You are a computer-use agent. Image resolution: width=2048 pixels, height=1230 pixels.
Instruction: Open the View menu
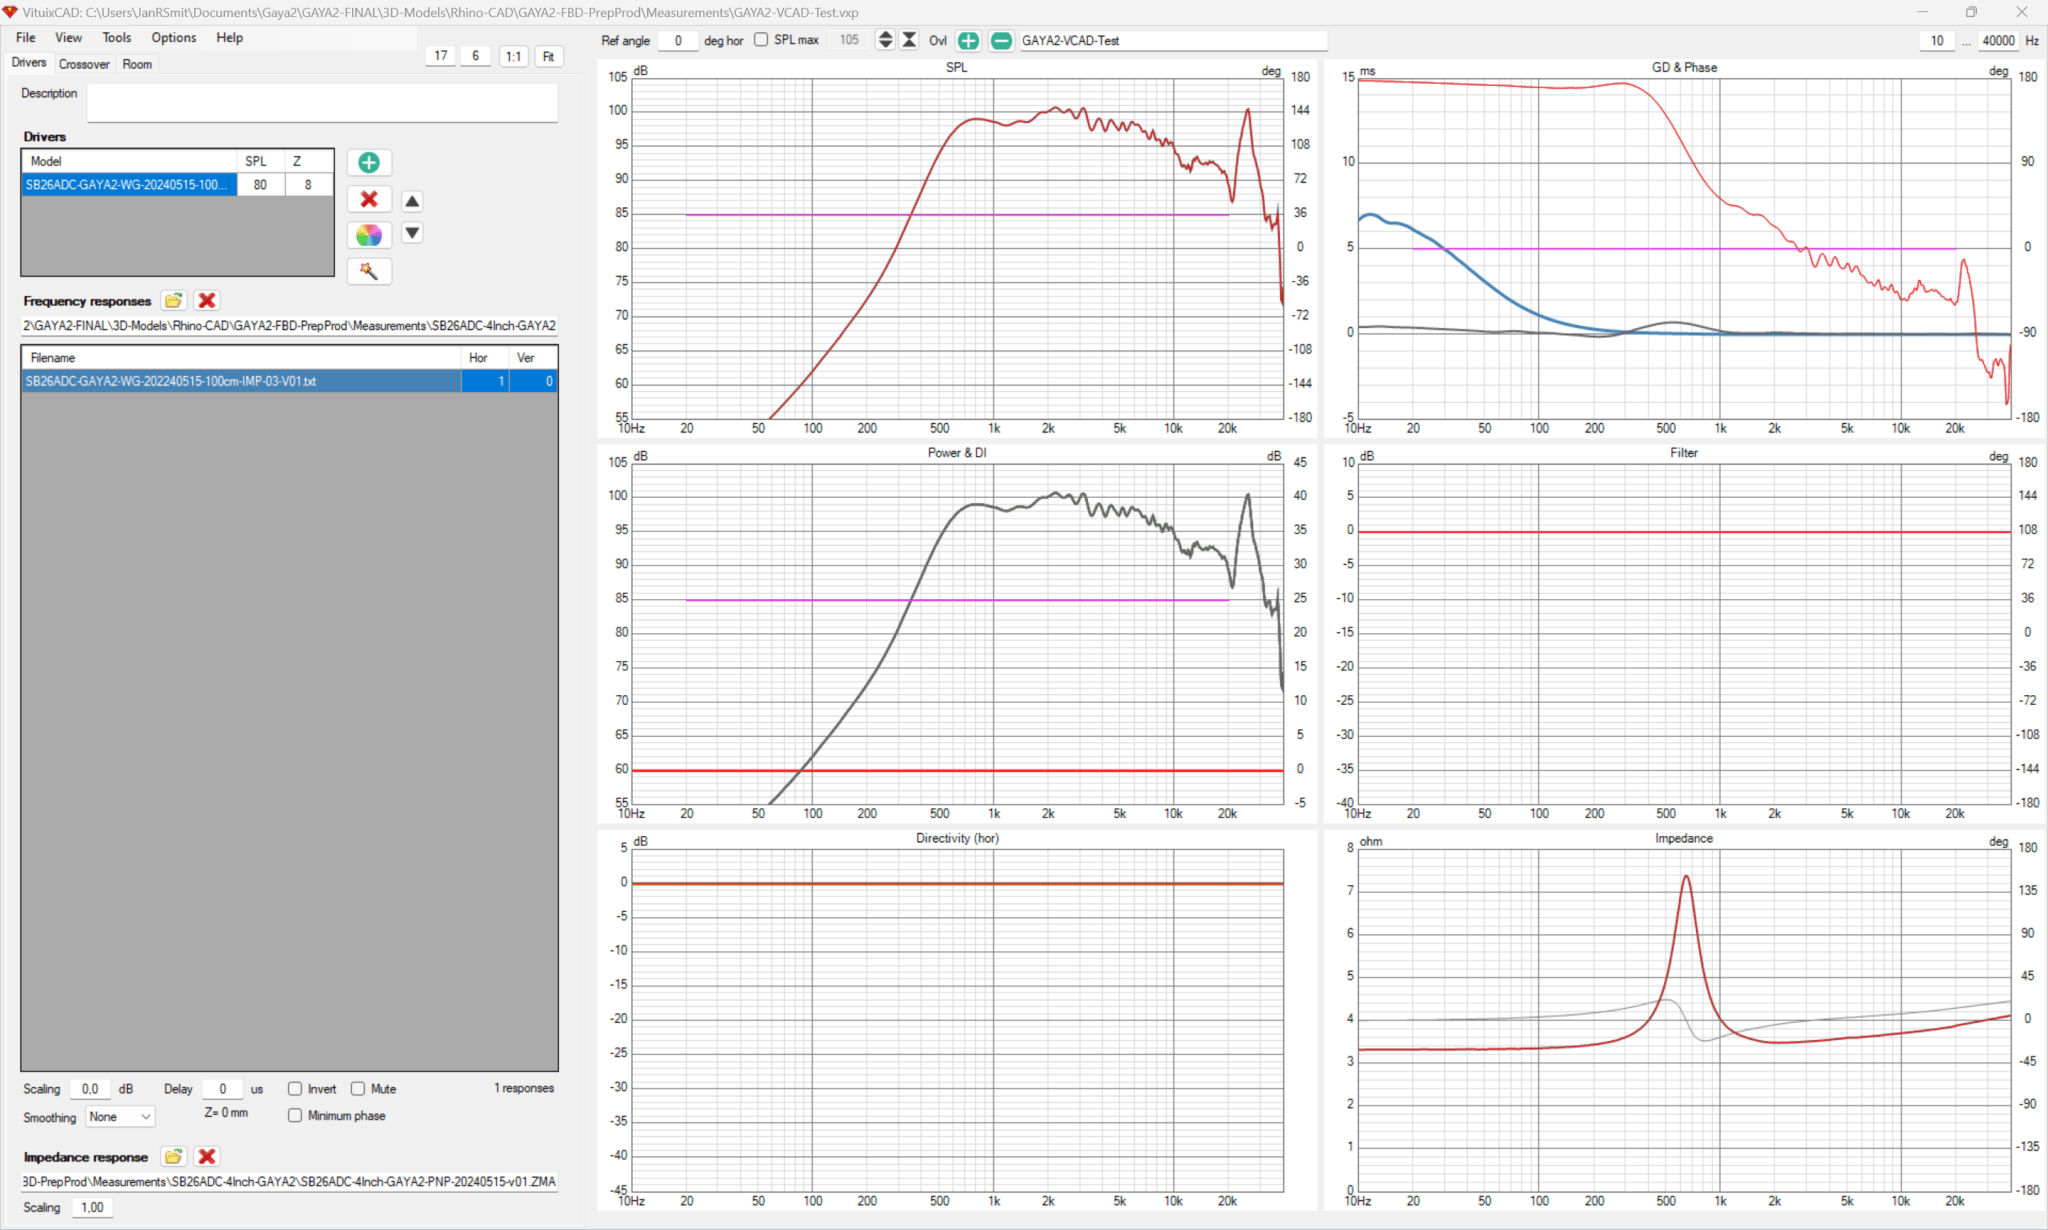pos(69,37)
